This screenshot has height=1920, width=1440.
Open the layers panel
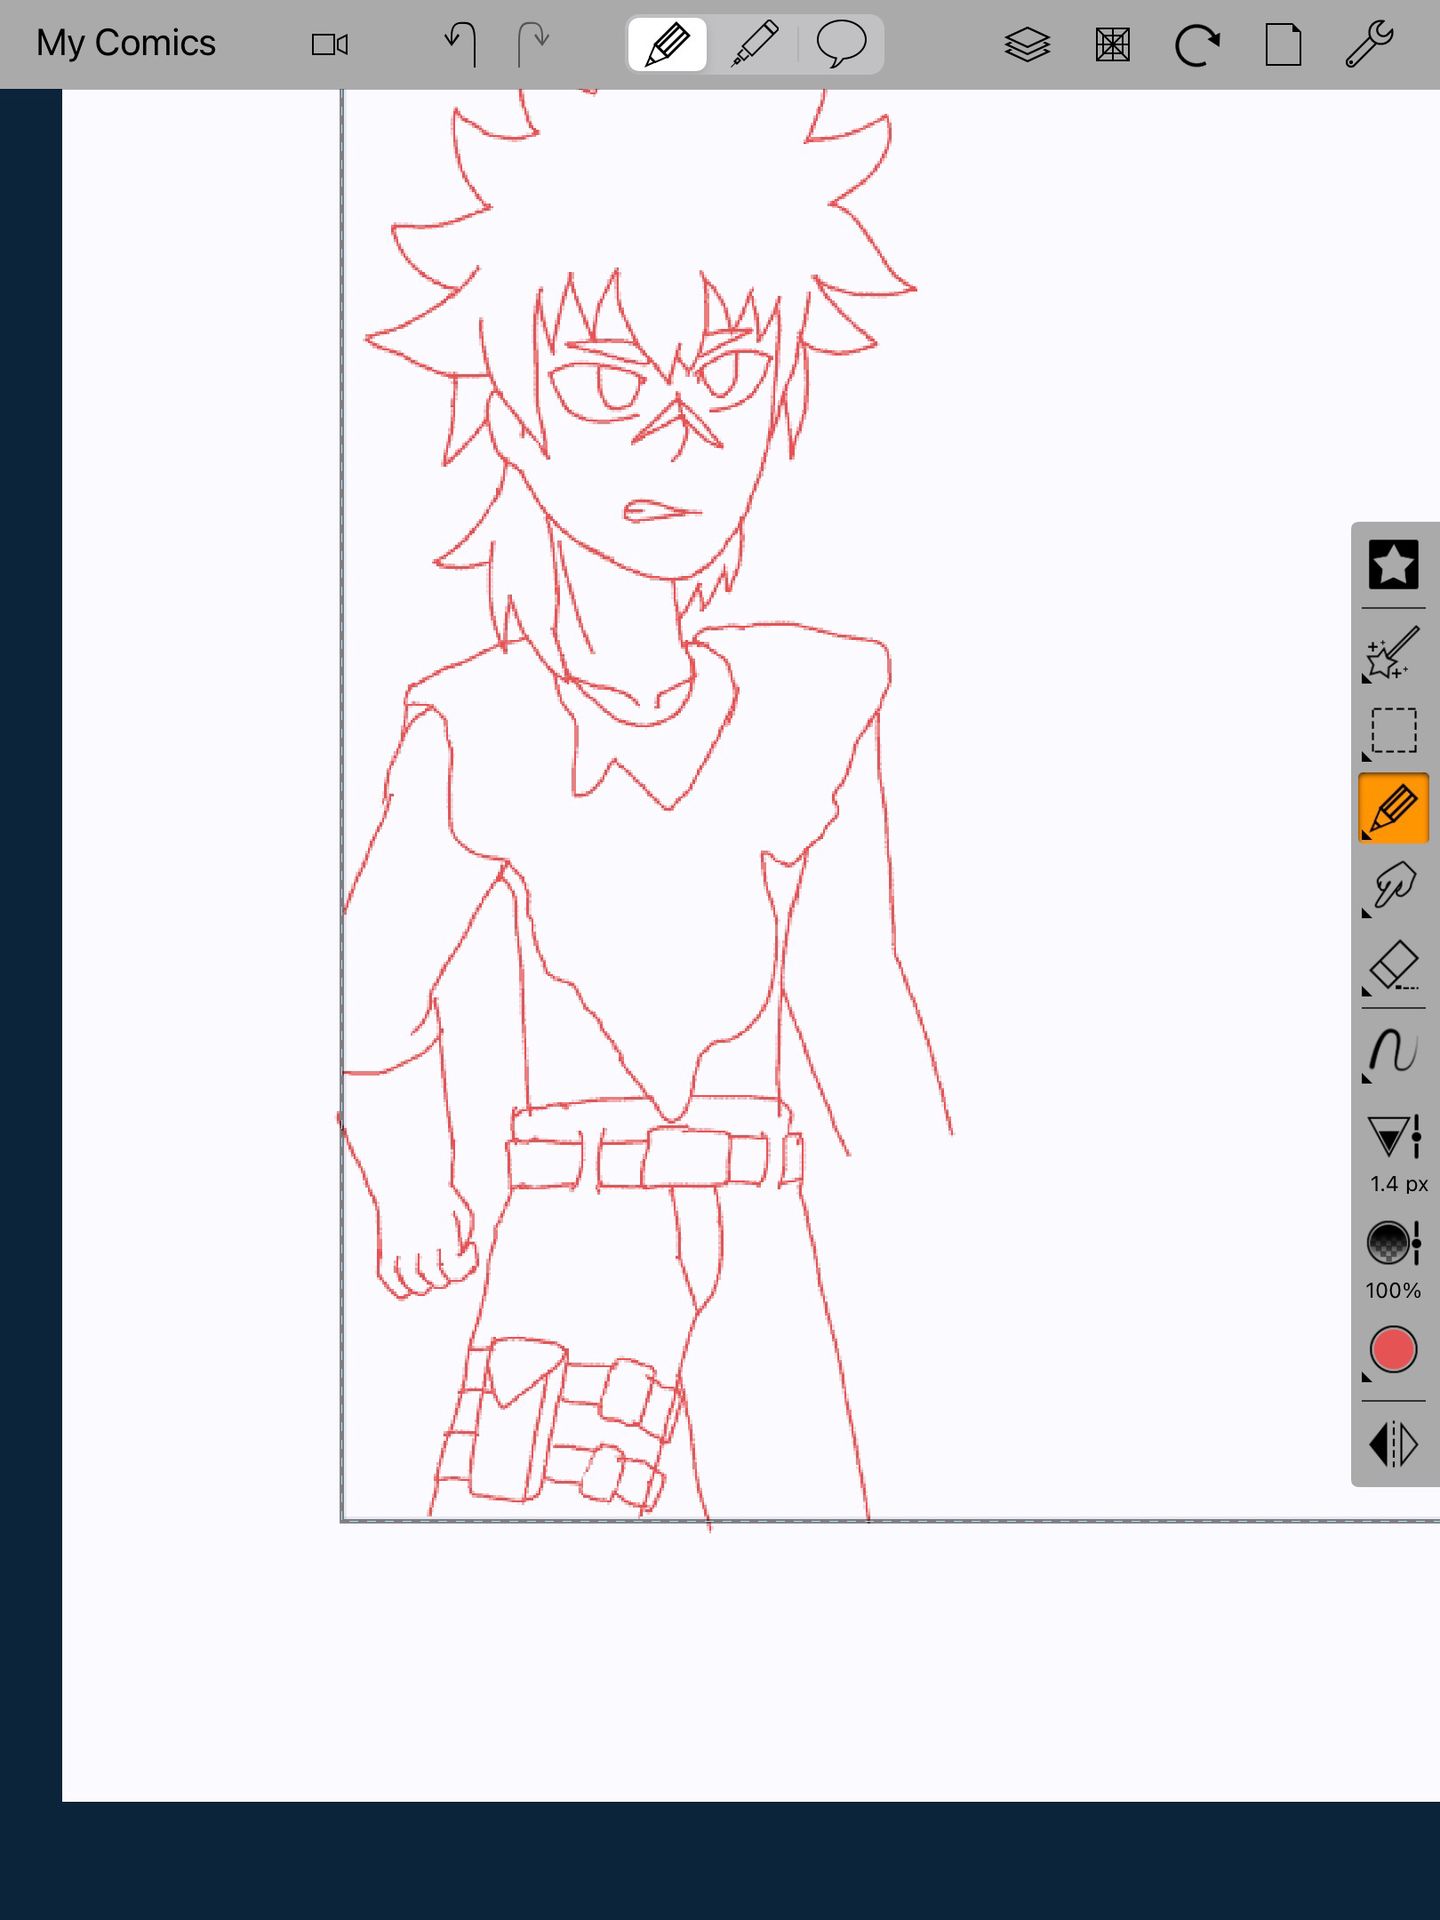coord(1027,45)
